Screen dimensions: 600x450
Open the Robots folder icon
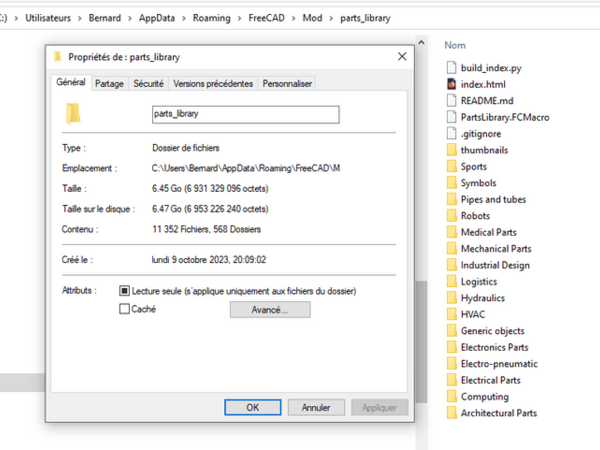[x=451, y=216]
